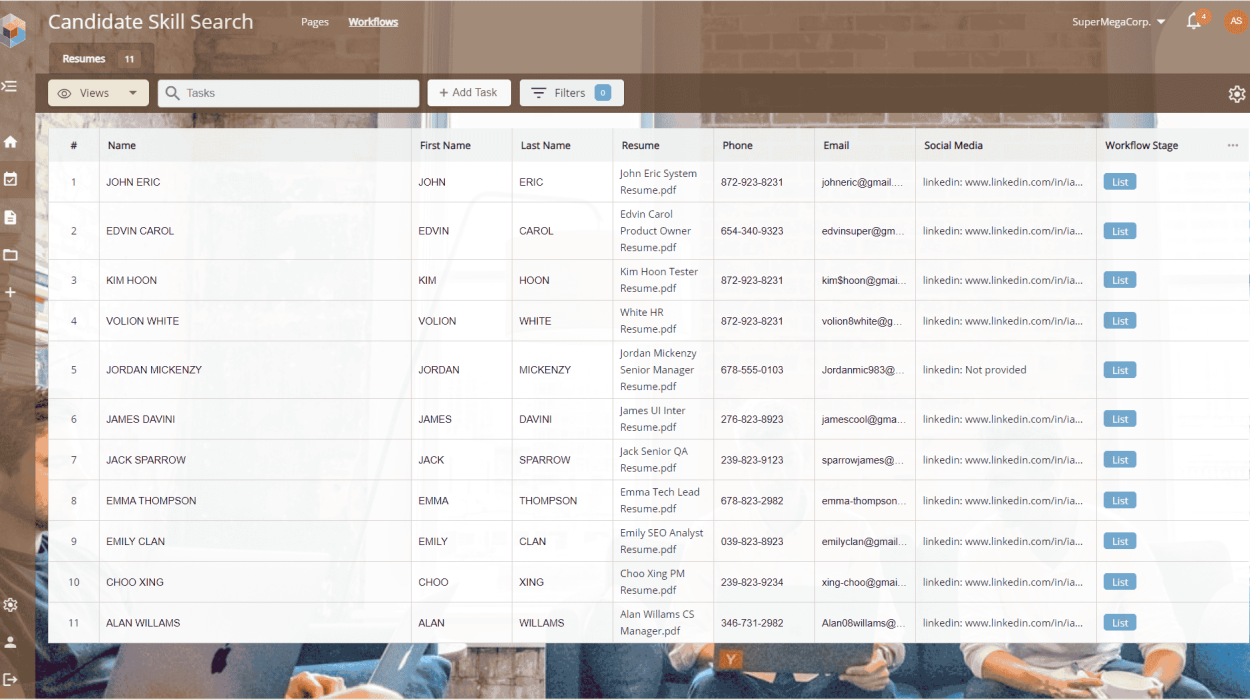
Task: Click the orange Y toggle at page bottom
Action: pyautogui.click(x=729, y=659)
